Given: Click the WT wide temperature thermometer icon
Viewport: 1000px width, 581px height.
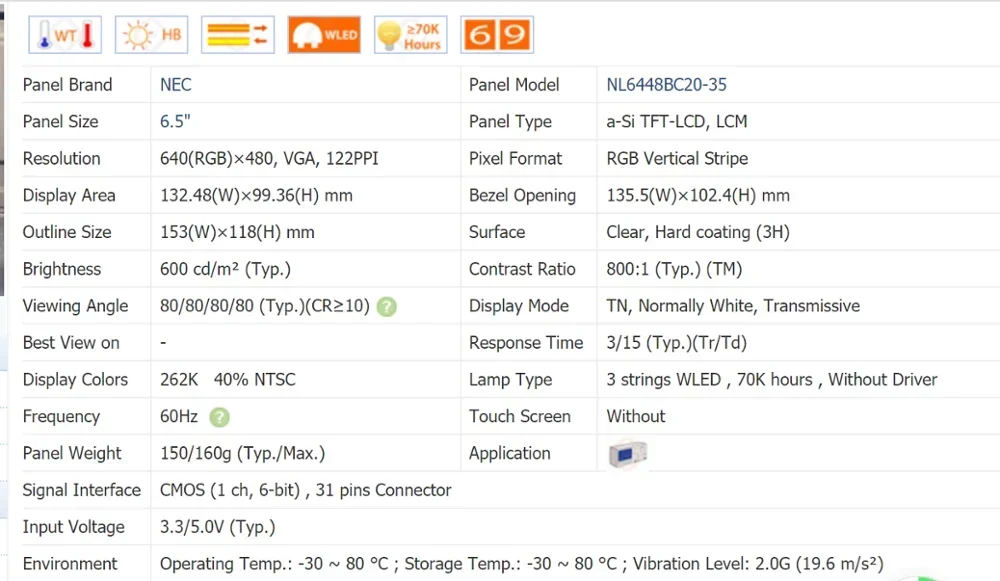Looking at the screenshot, I should pyautogui.click(x=64, y=33).
